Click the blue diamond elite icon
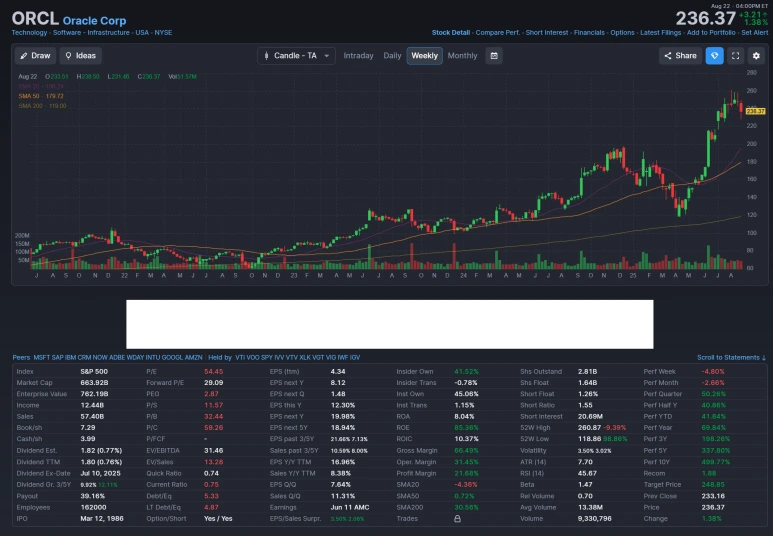This screenshot has width=773, height=536. click(714, 56)
